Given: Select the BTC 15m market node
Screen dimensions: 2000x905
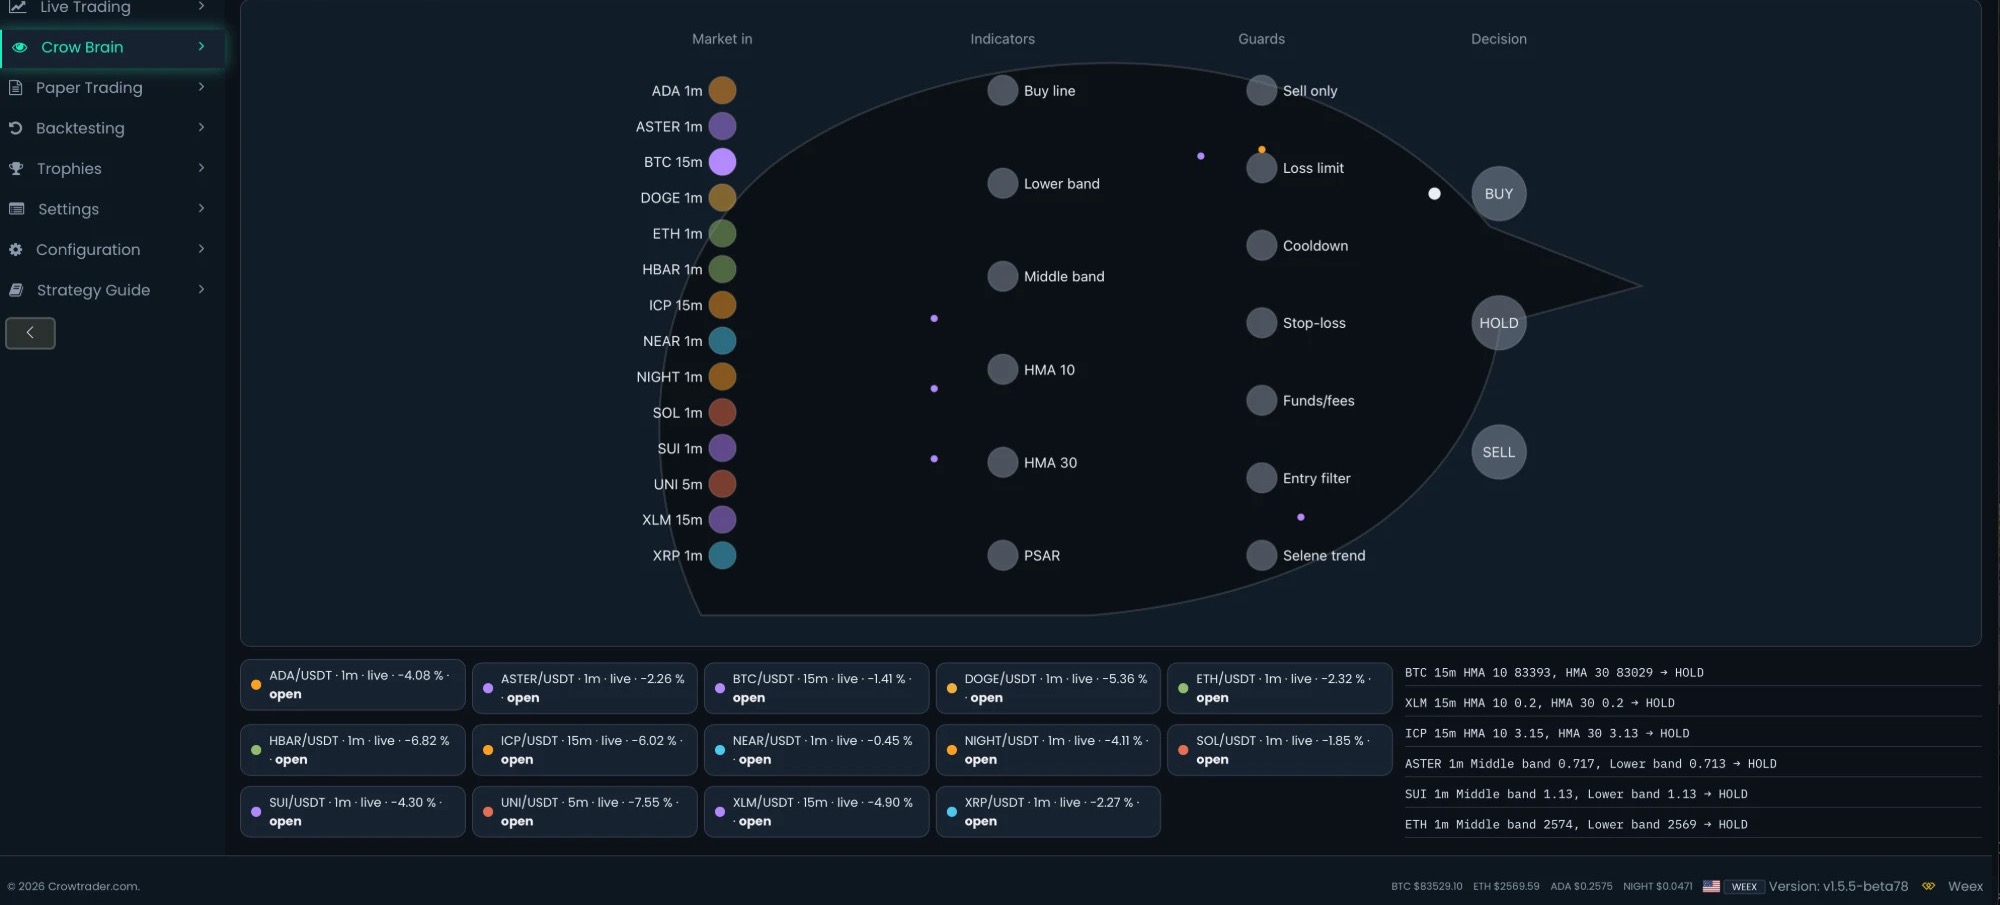Looking at the screenshot, I should (722, 162).
